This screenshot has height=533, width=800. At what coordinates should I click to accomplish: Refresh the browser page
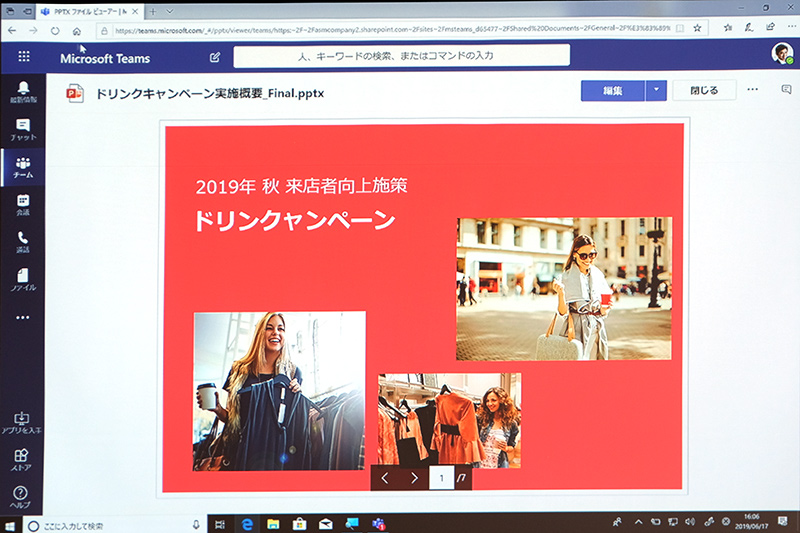(55, 31)
